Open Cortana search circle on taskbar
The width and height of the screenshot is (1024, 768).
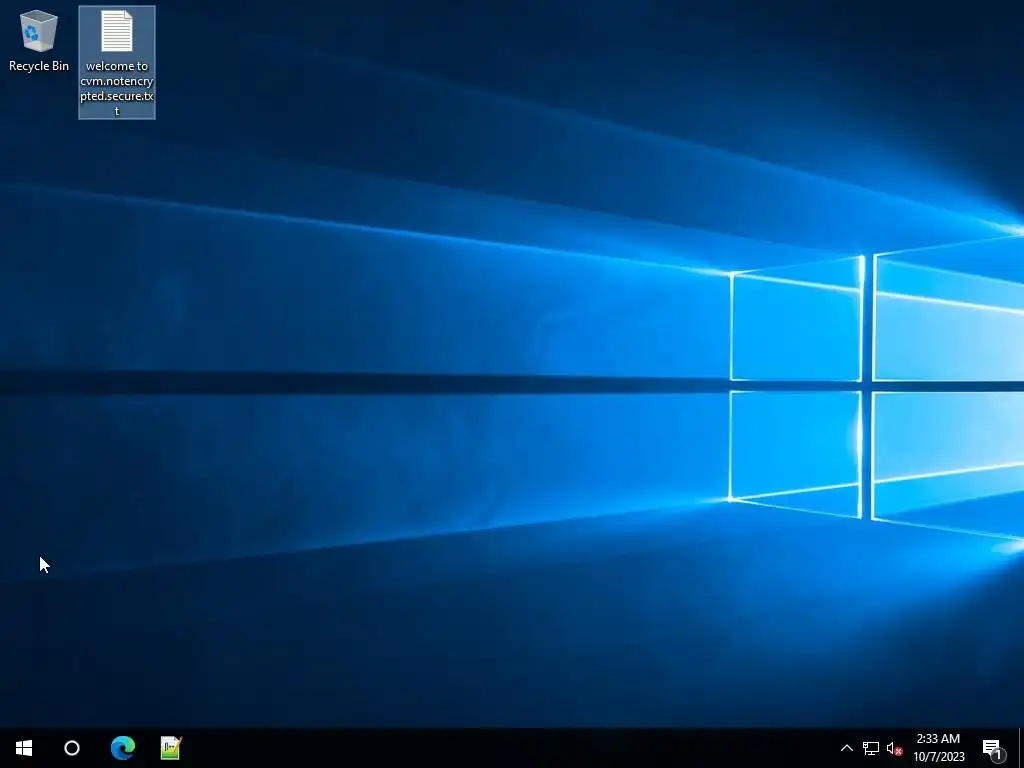(x=72, y=748)
